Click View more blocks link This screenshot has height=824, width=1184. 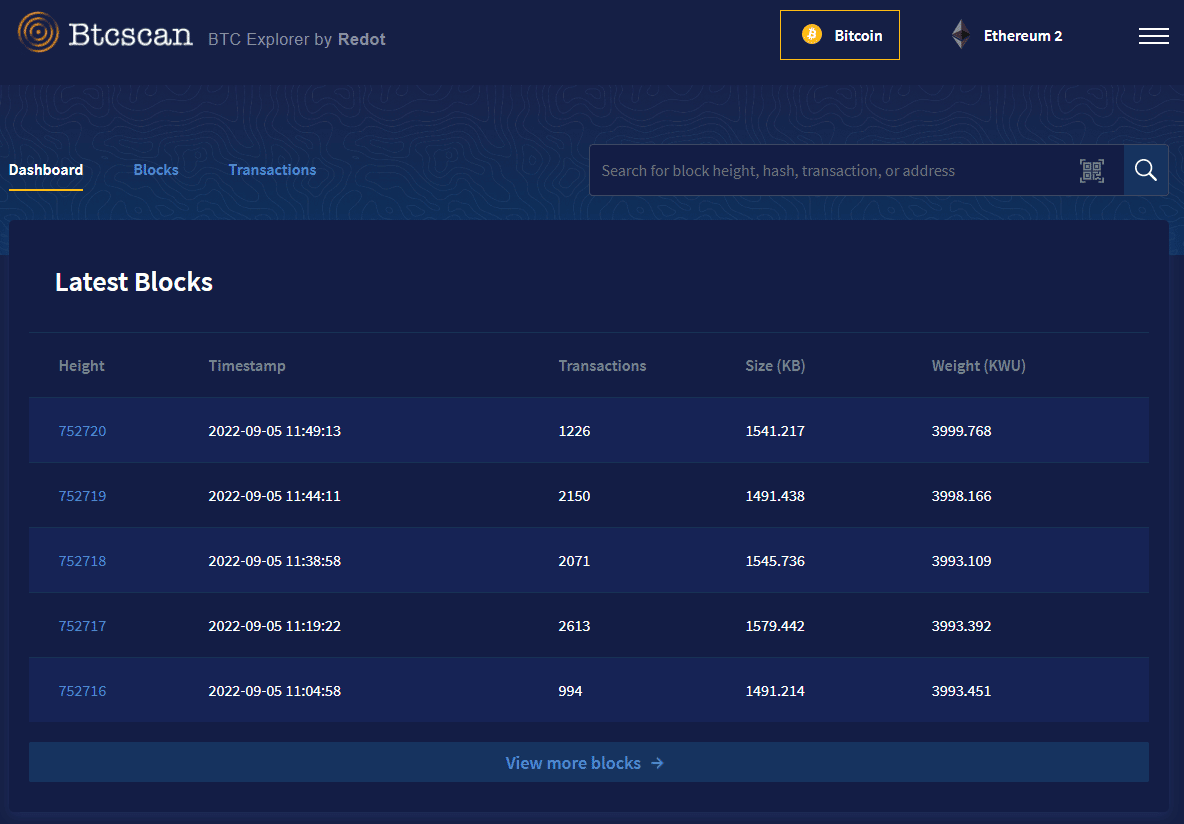click(x=573, y=763)
